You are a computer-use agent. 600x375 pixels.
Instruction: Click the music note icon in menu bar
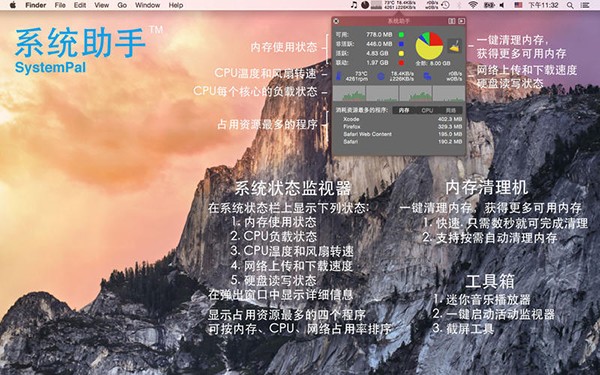(354, 5)
